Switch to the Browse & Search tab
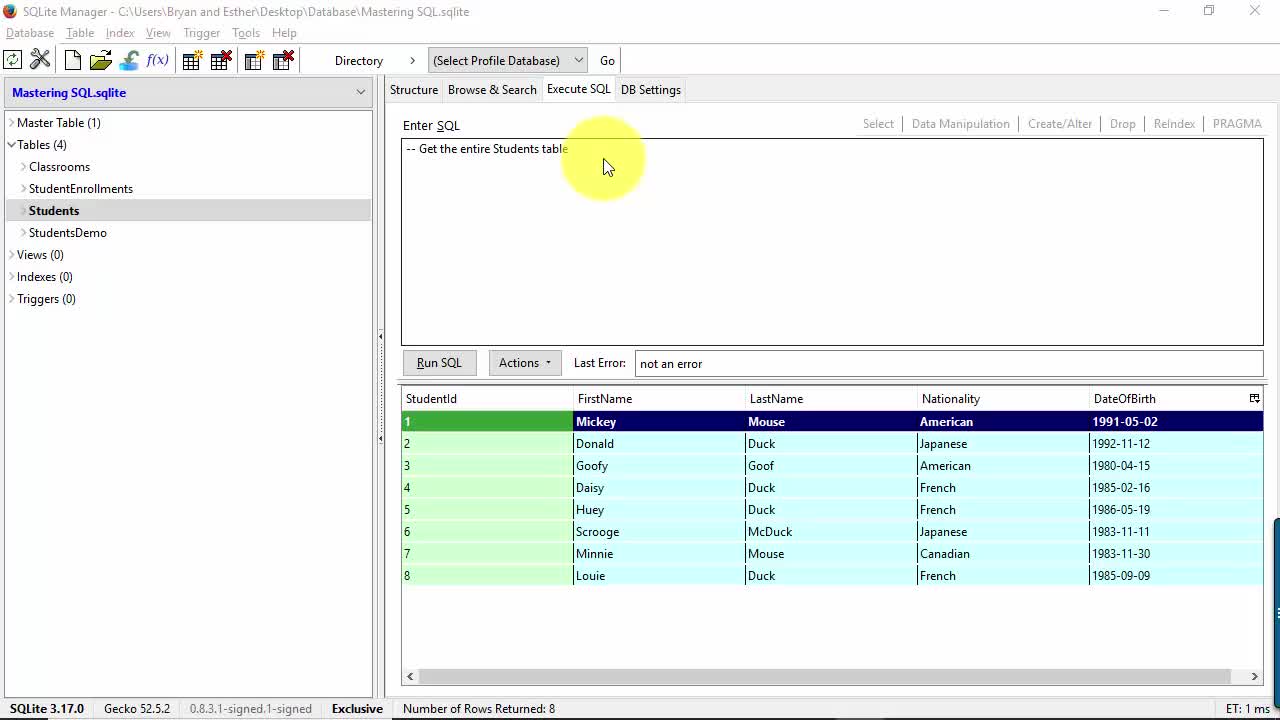 (492, 90)
